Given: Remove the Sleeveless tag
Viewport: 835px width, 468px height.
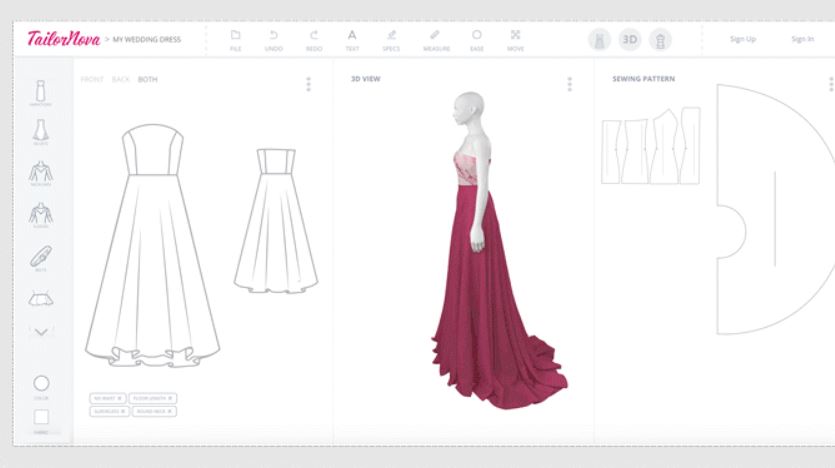Looking at the screenshot, I should (123, 412).
